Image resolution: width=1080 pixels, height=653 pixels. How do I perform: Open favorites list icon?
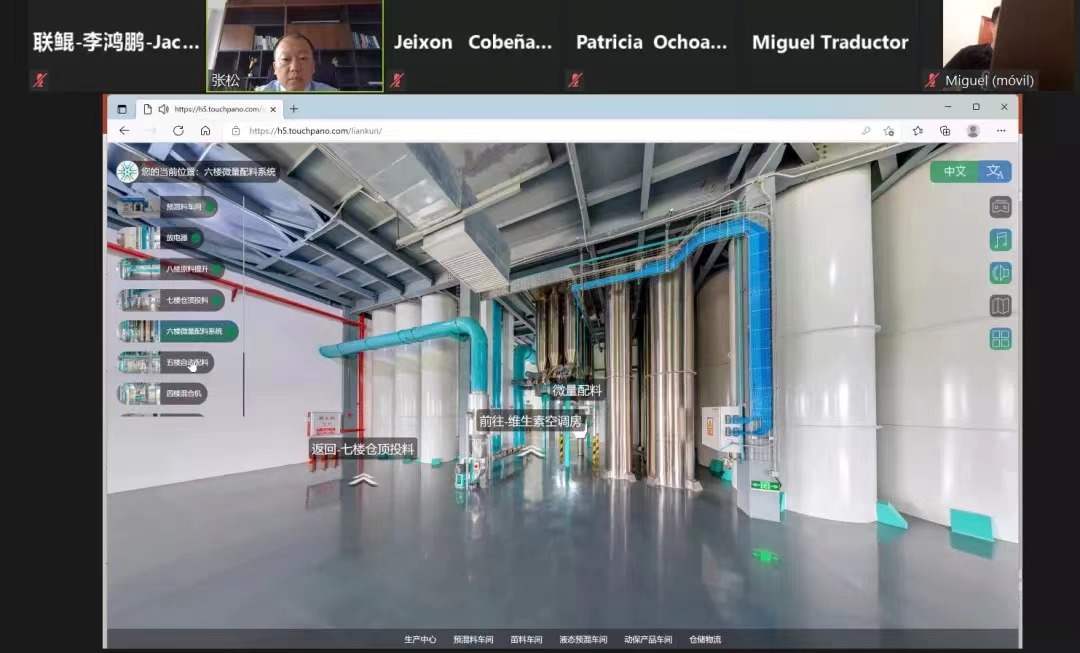coord(917,131)
